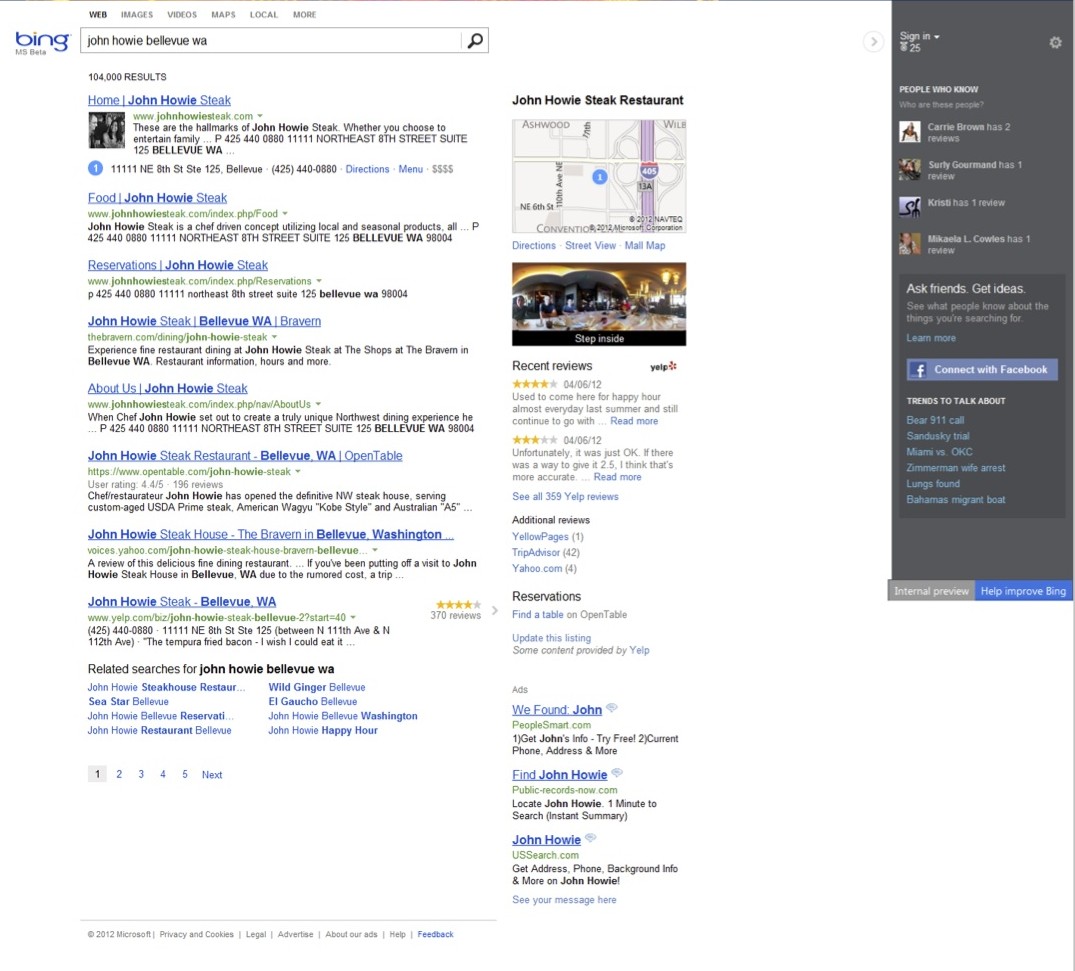Open the Maps tab
Image resolution: width=1075 pixels, height=971 pixels.
pyautogui.click(x=223, y=15)
